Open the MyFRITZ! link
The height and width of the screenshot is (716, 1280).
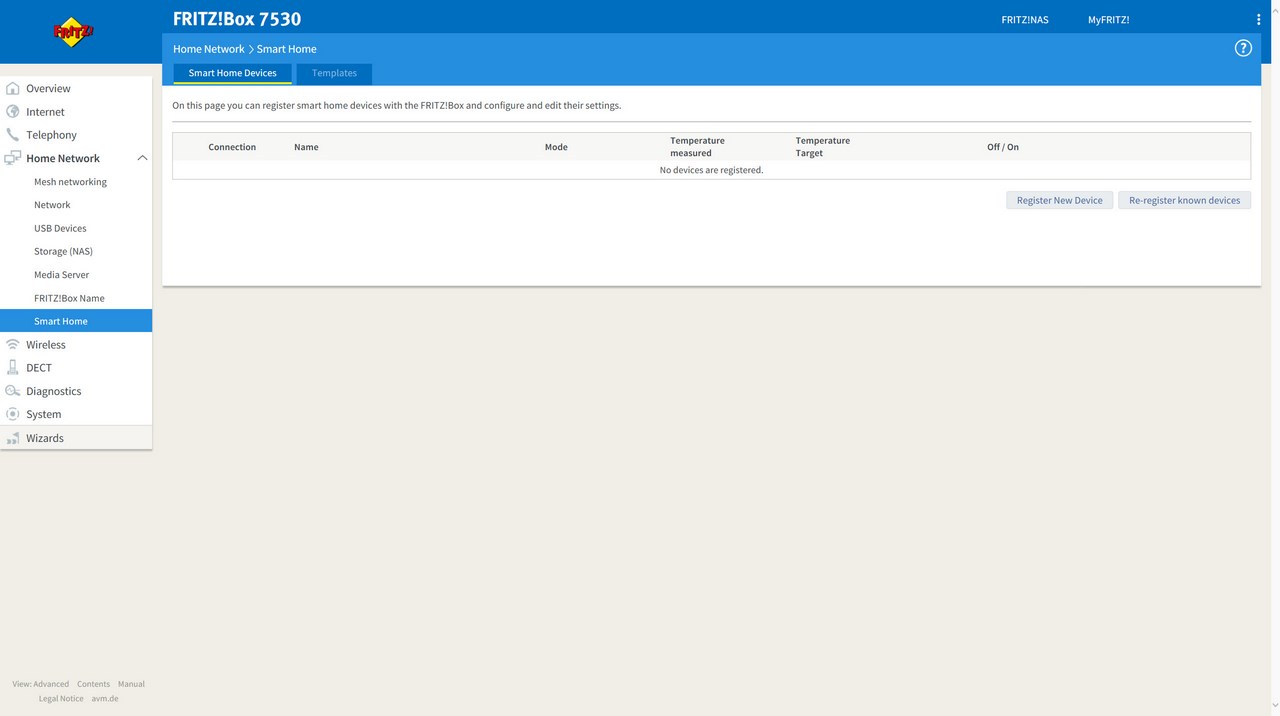tap(1108, 20)
